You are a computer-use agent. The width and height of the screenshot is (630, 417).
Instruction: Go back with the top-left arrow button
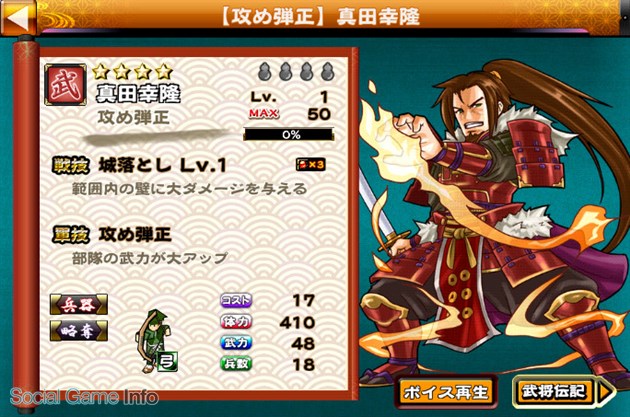click(x=18, y=17)
